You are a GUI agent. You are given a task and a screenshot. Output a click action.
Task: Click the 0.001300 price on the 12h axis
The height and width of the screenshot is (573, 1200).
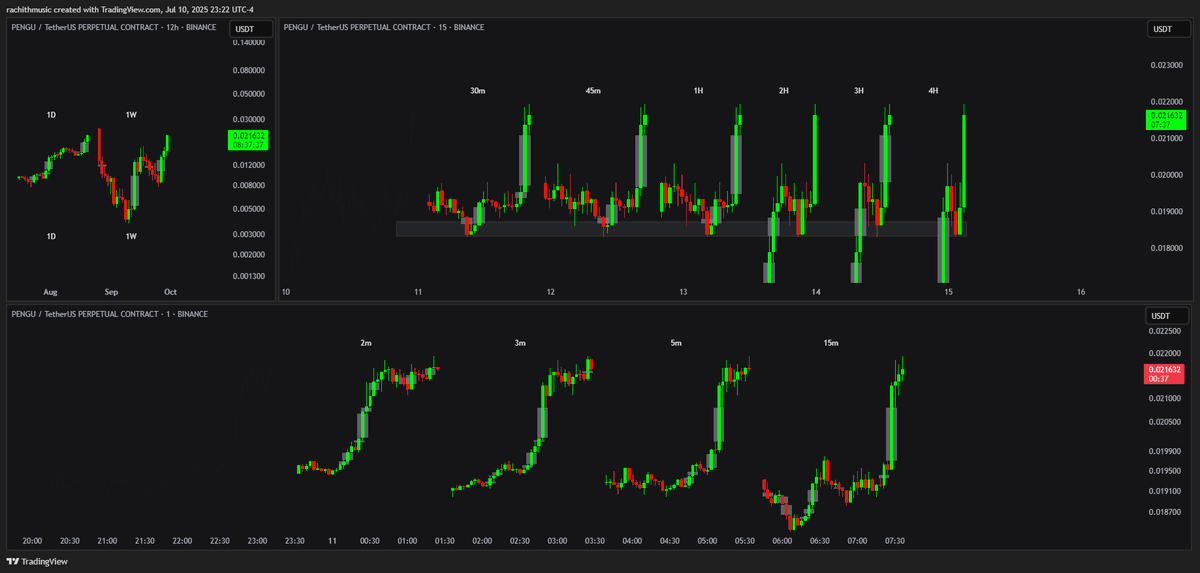point(249,276)
